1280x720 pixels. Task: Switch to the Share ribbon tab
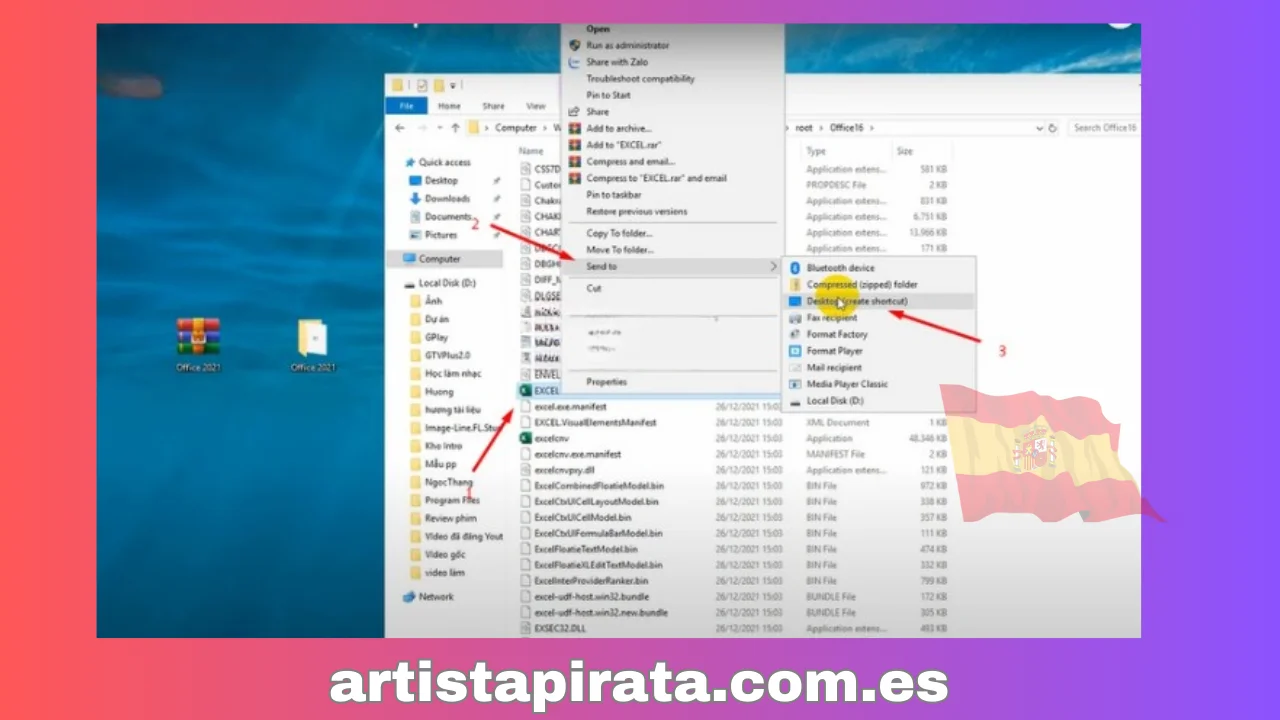tap(493, 106)
